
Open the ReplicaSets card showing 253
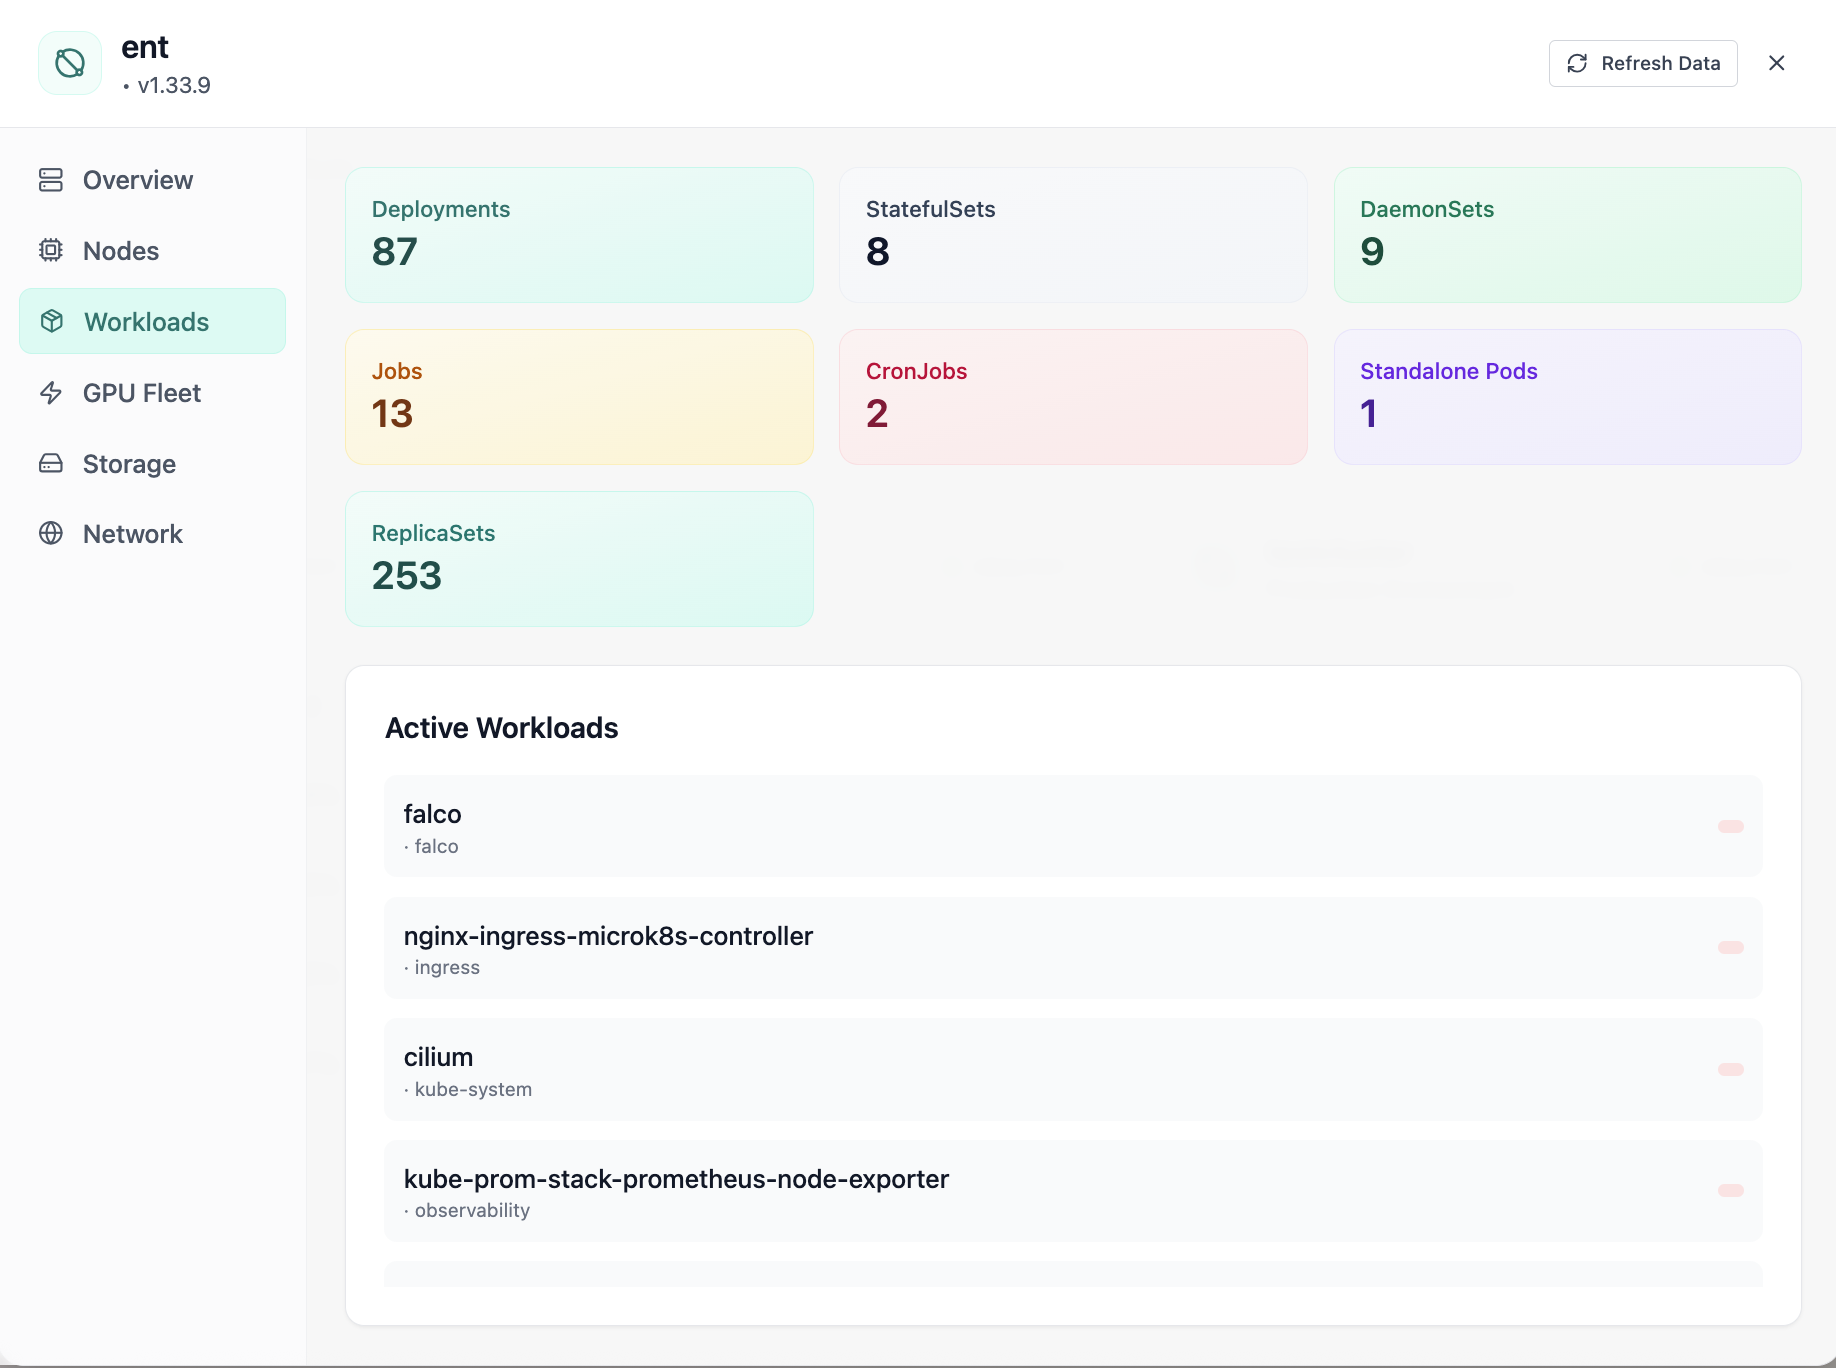579,559
